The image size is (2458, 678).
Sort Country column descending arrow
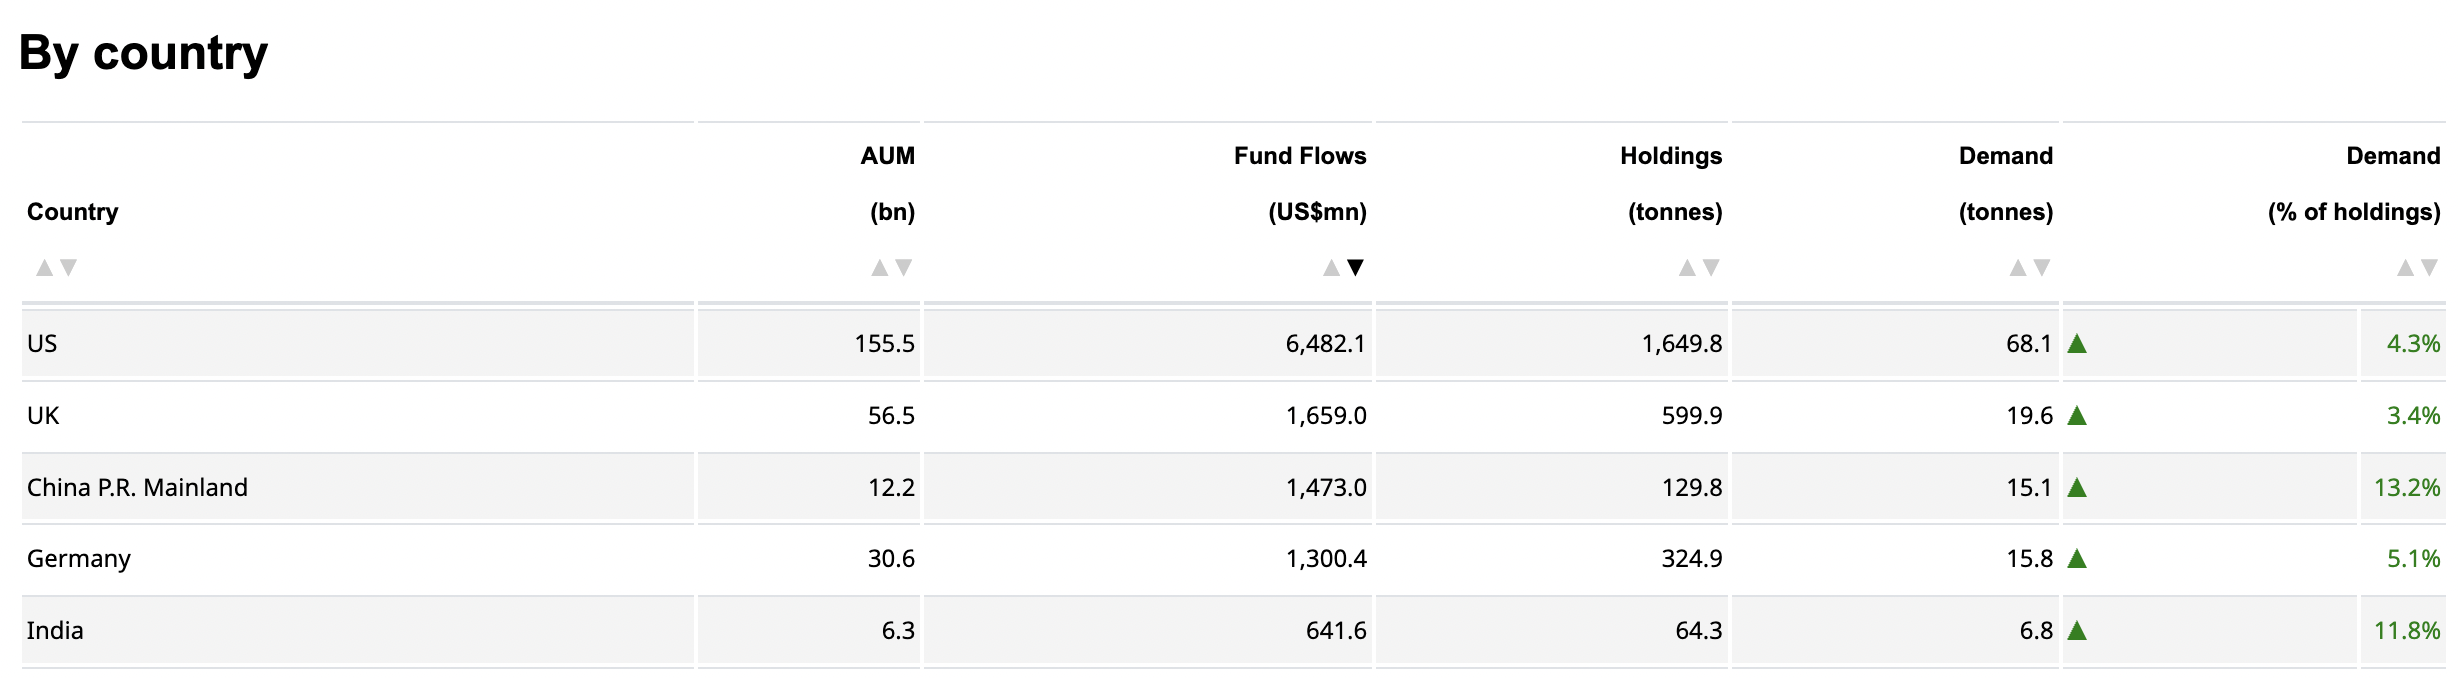(x=68, y=268)
